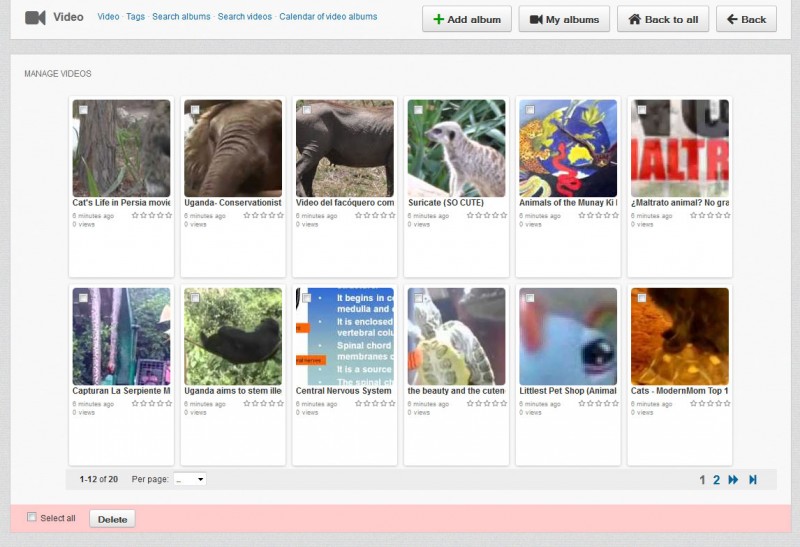The width and height of the screenshot is (800, 547).
Task: Open the Cats - ModernMom thumbnail
Action: (x=680, y=336)
